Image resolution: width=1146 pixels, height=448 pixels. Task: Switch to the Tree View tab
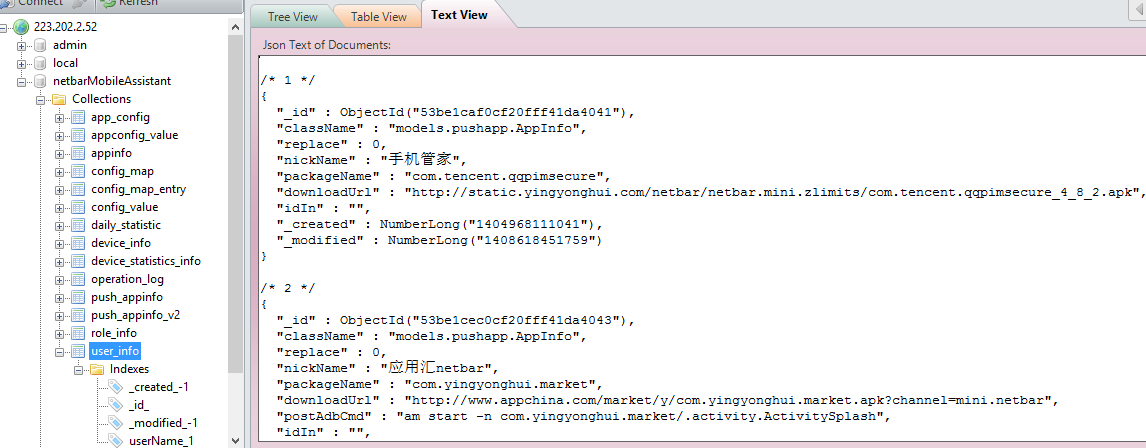click(292, 16)
